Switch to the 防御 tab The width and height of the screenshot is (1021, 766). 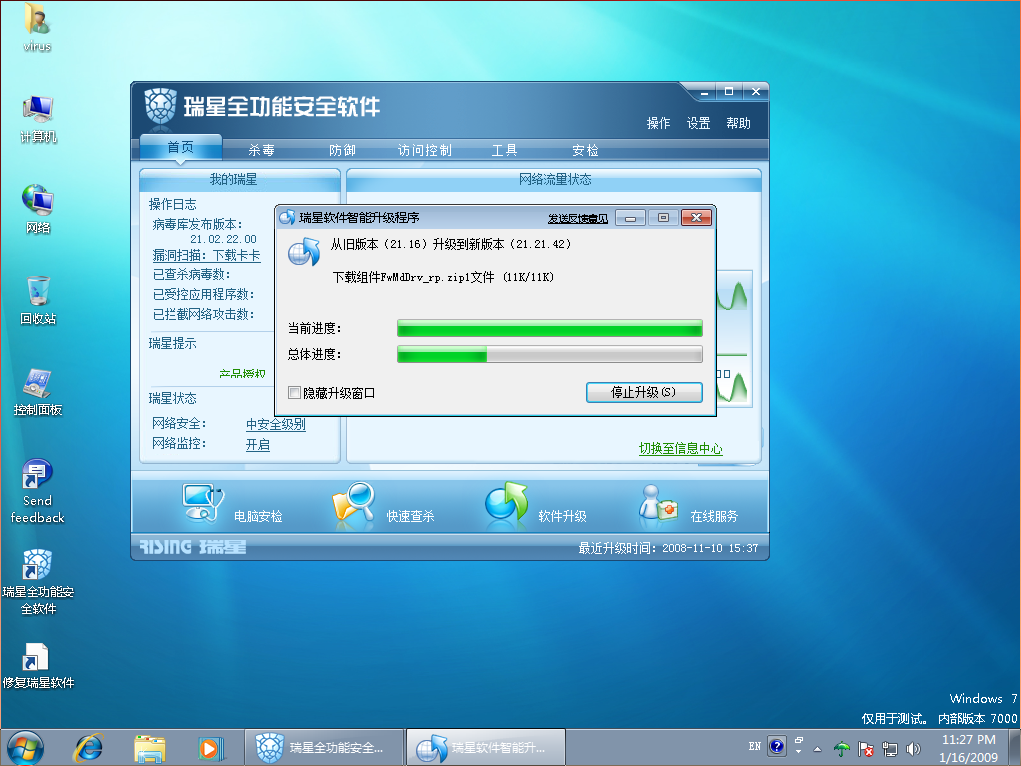click(343, 150)
